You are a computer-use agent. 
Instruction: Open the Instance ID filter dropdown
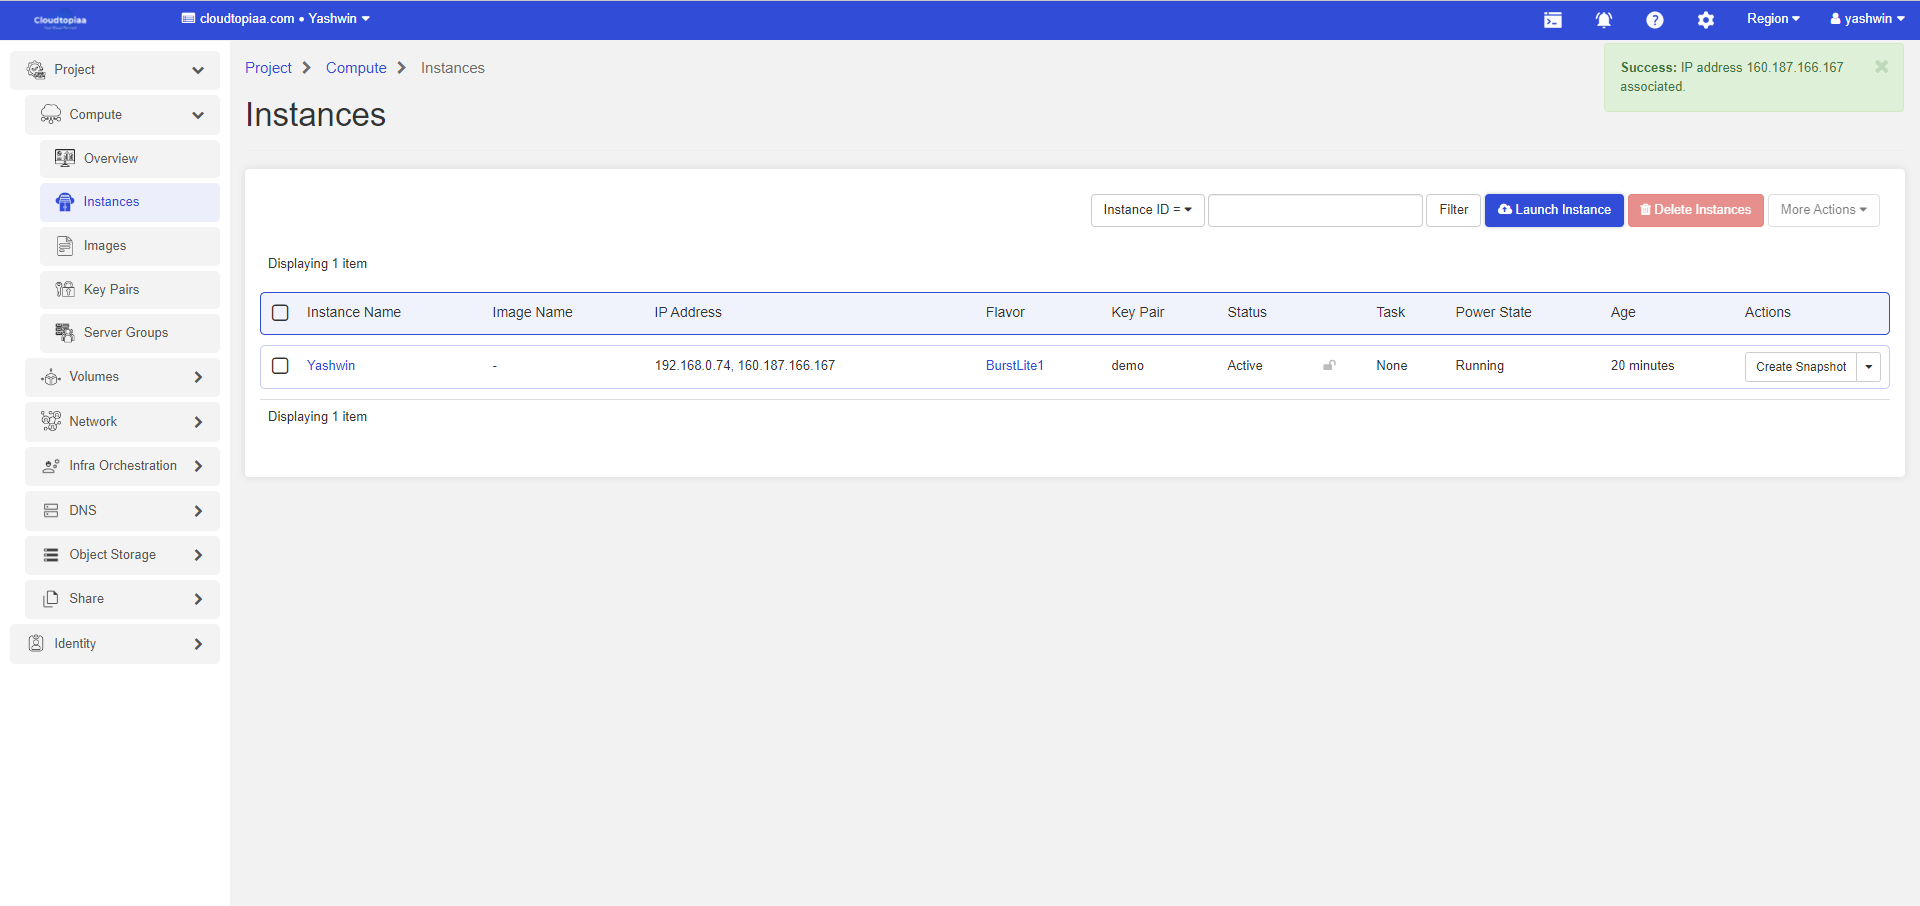(x=1147, y=210)
